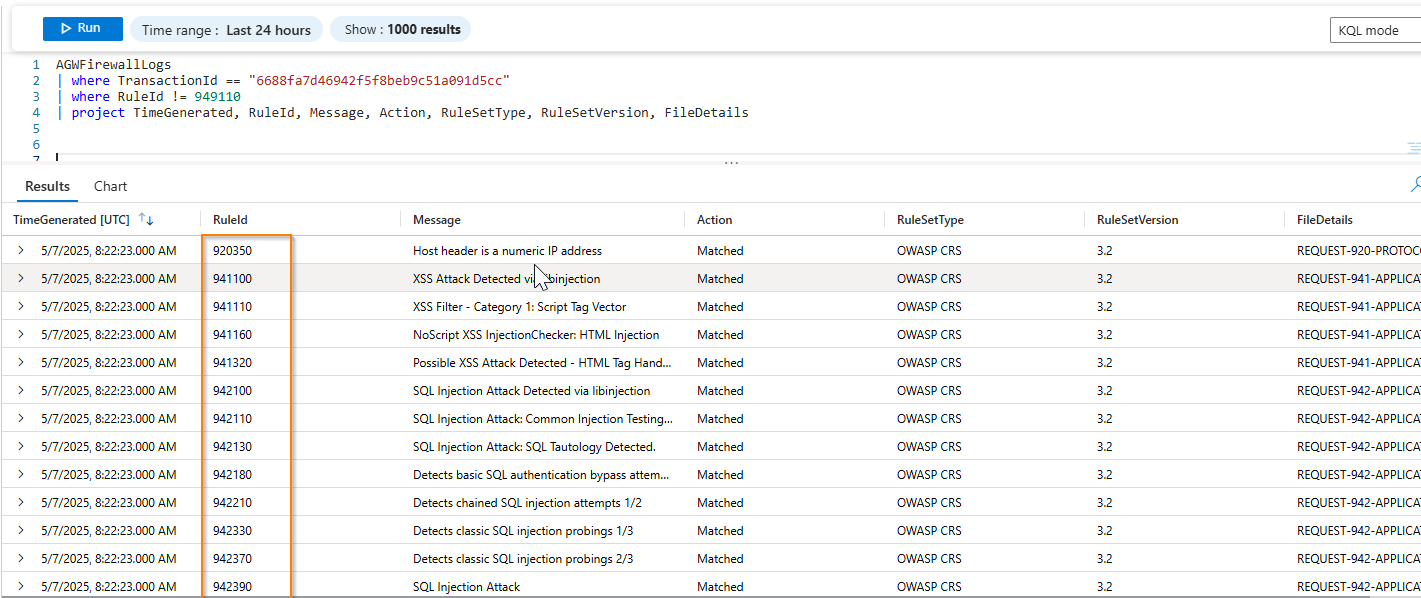The image size is (1421, 598).
Task: Click the Message column header
Action: (436, 220)
